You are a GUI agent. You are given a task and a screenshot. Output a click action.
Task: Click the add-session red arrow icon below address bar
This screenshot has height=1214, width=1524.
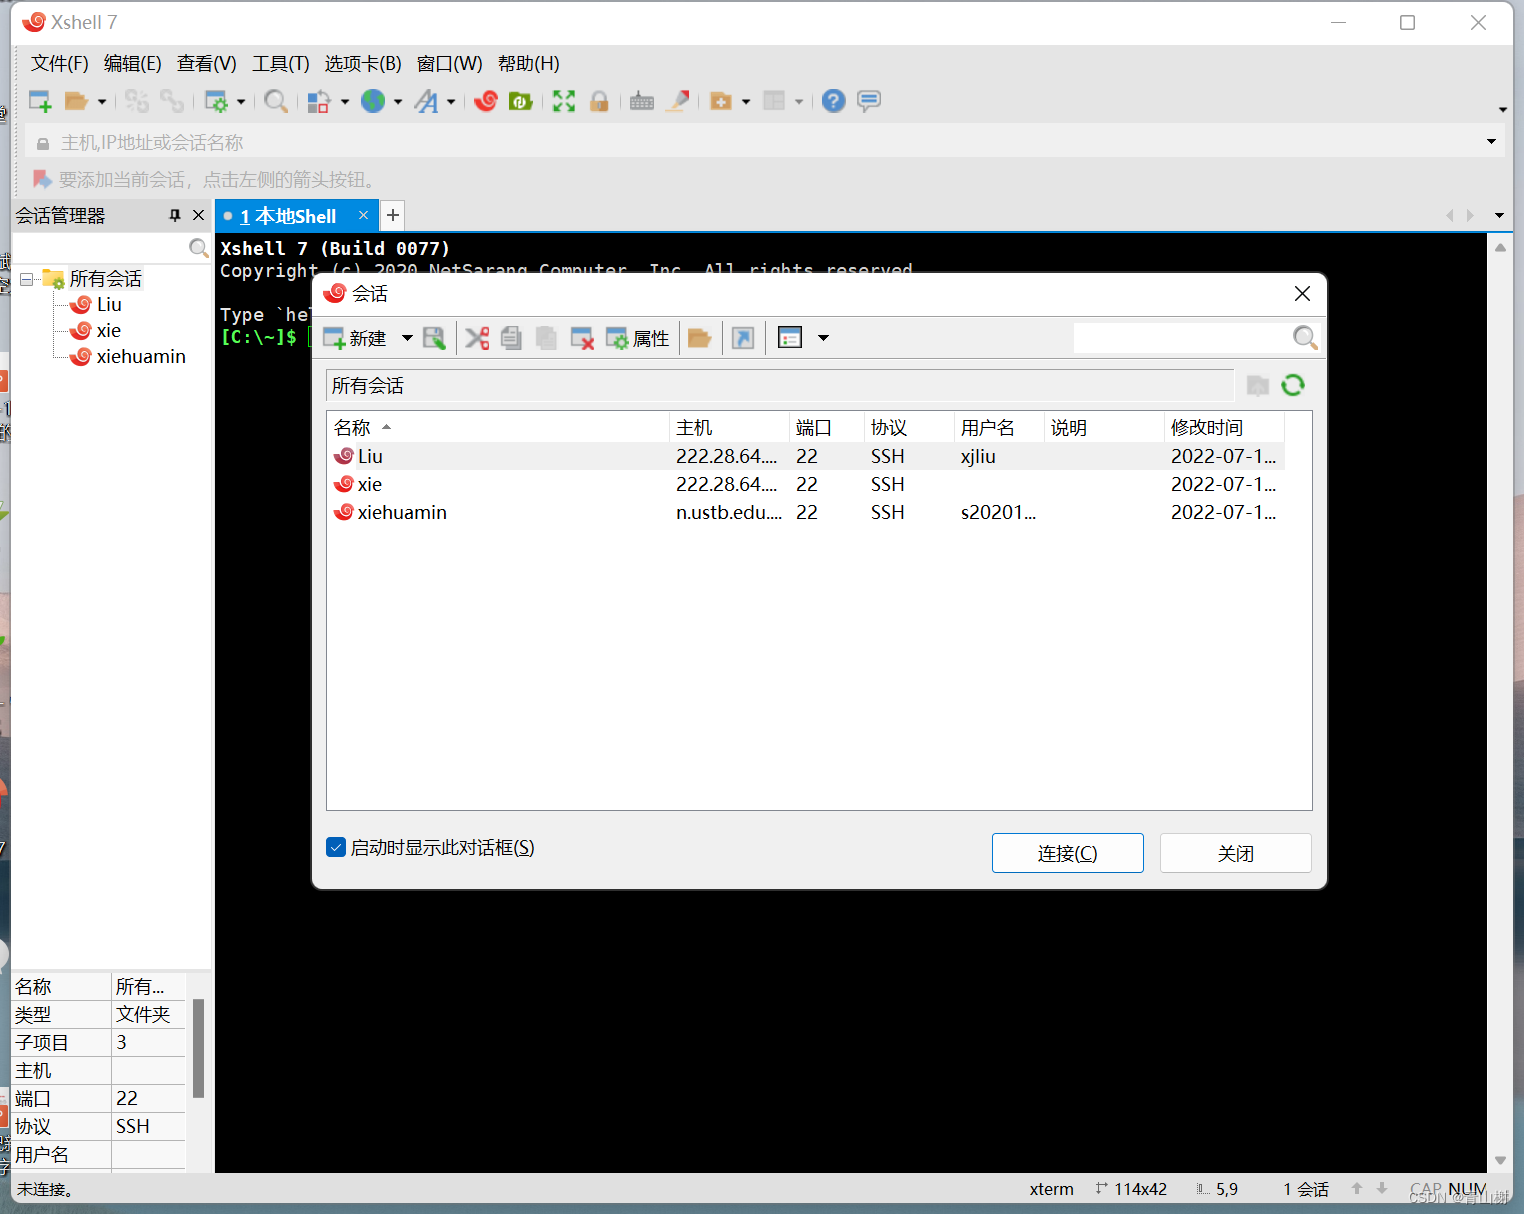click(x=42, y=179)
